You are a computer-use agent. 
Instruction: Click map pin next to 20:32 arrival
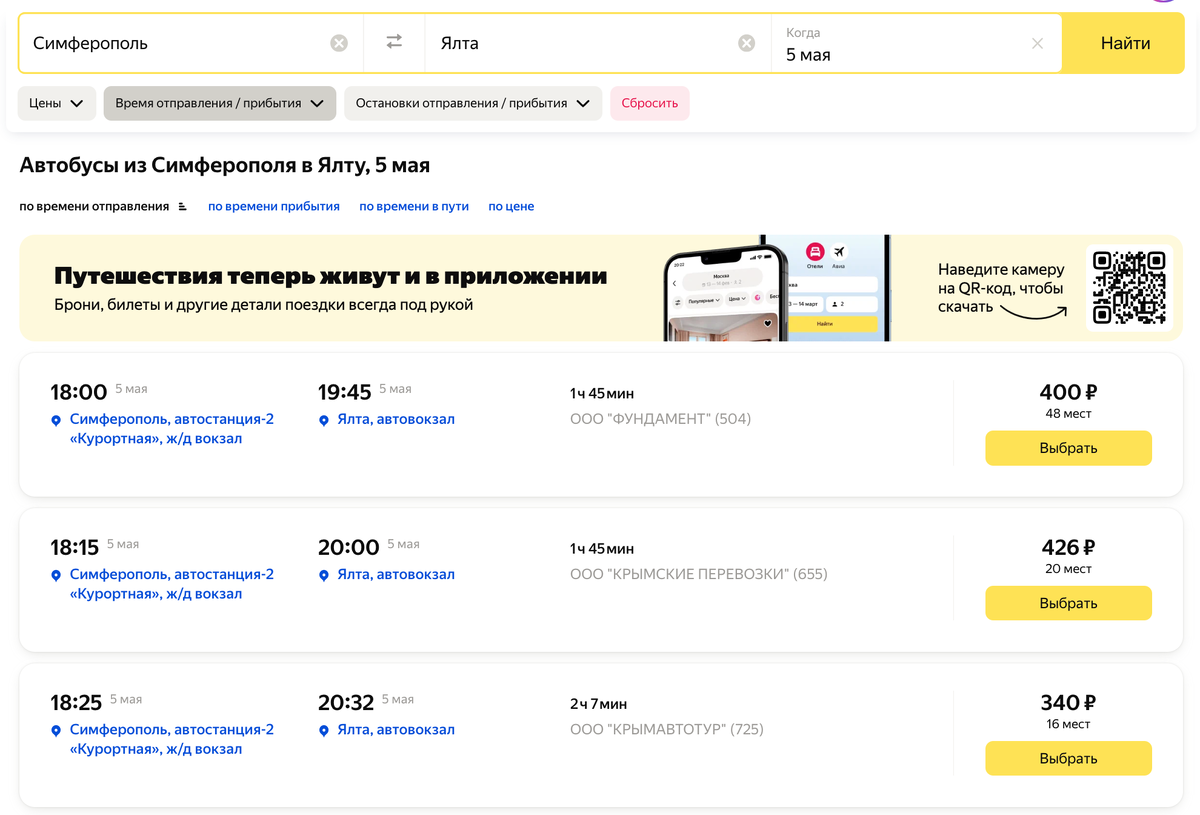324,731
